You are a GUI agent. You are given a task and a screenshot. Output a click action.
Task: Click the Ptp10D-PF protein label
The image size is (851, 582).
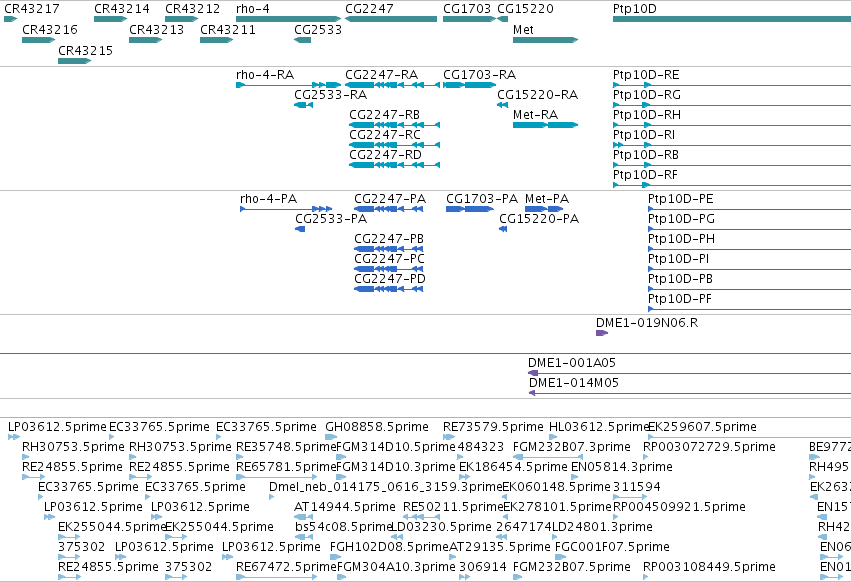click(679, 300)
